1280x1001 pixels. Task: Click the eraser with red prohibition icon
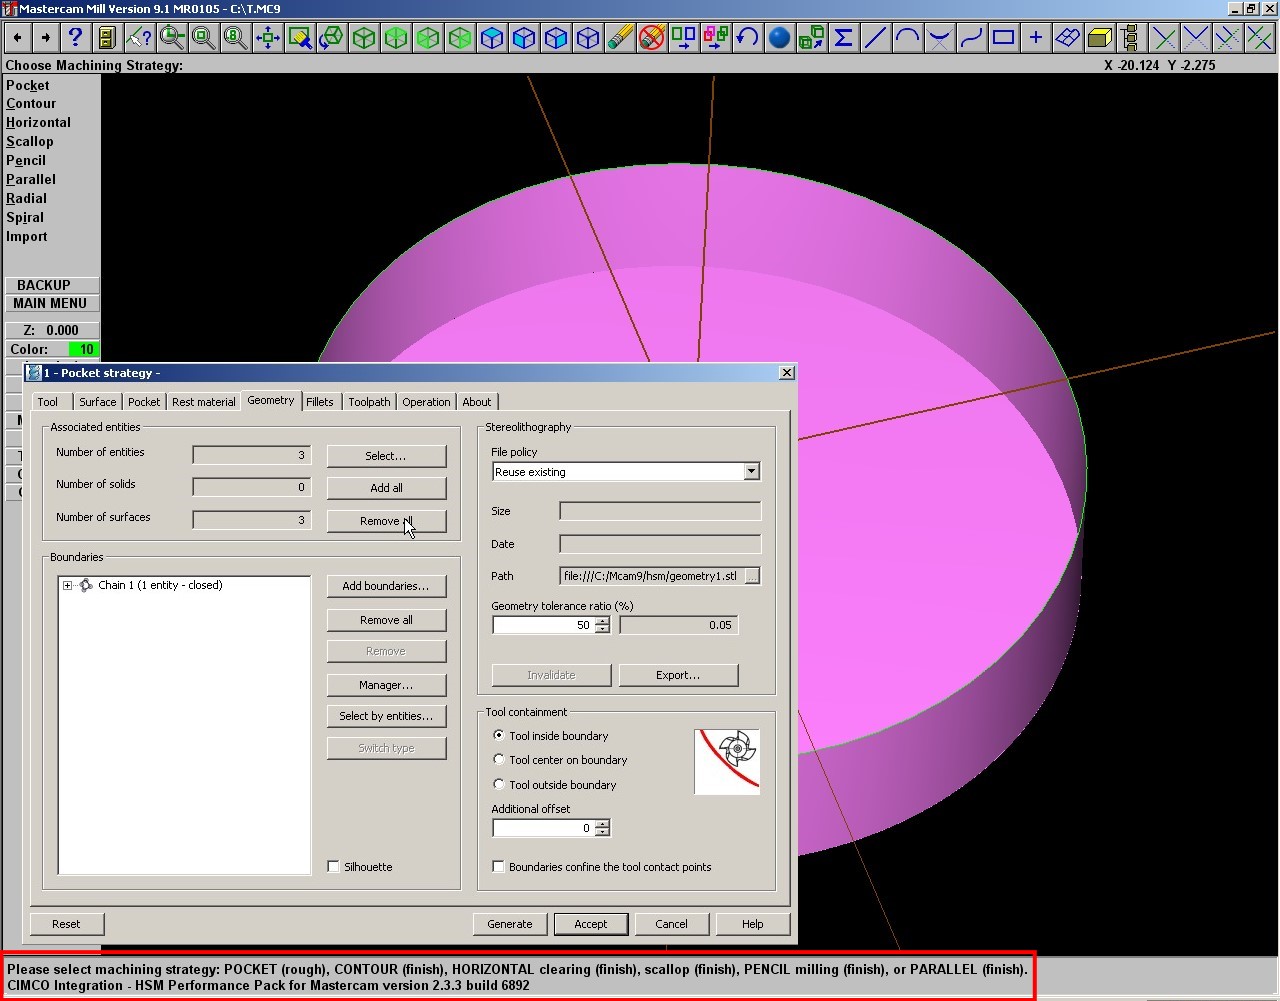[651, 38]
